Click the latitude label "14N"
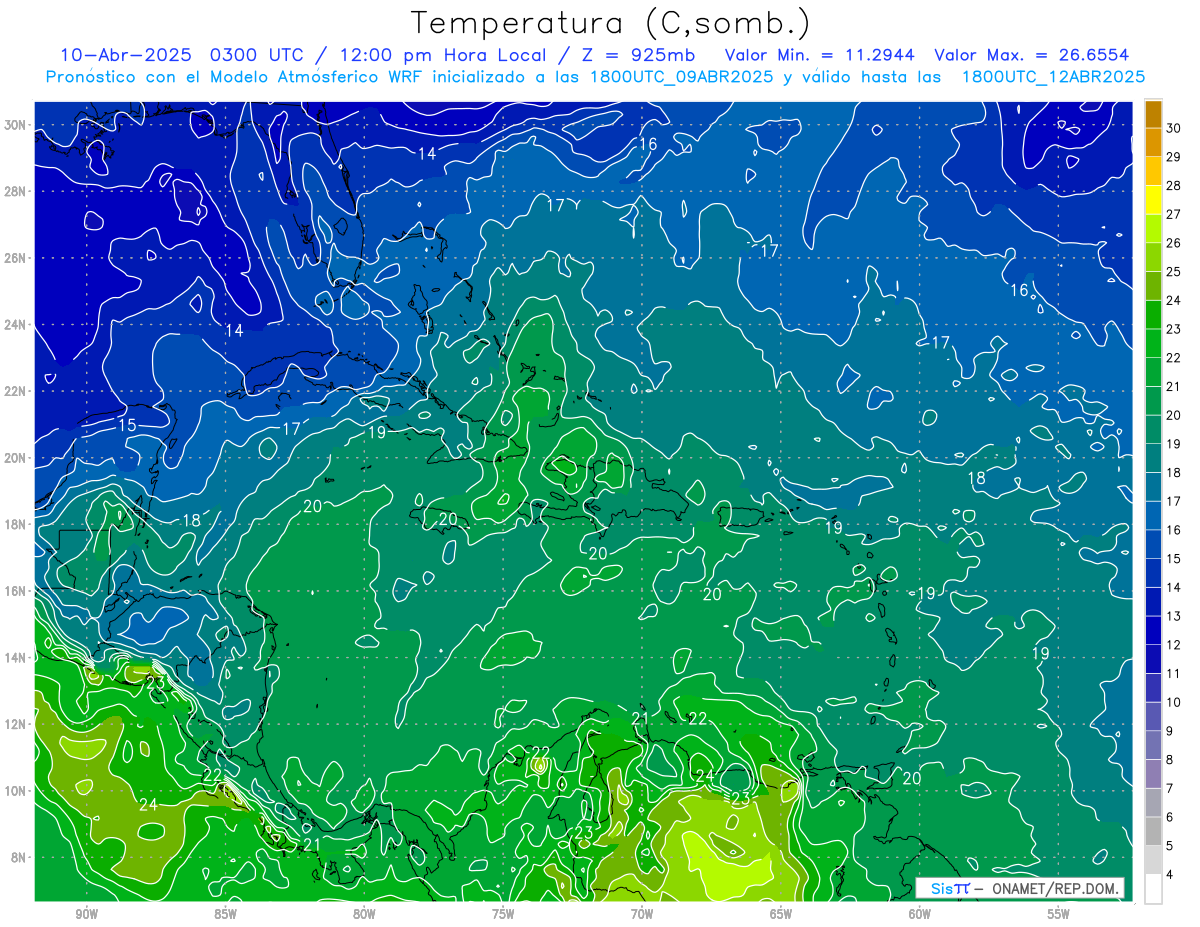The image size is (1200, 927). 17,657
